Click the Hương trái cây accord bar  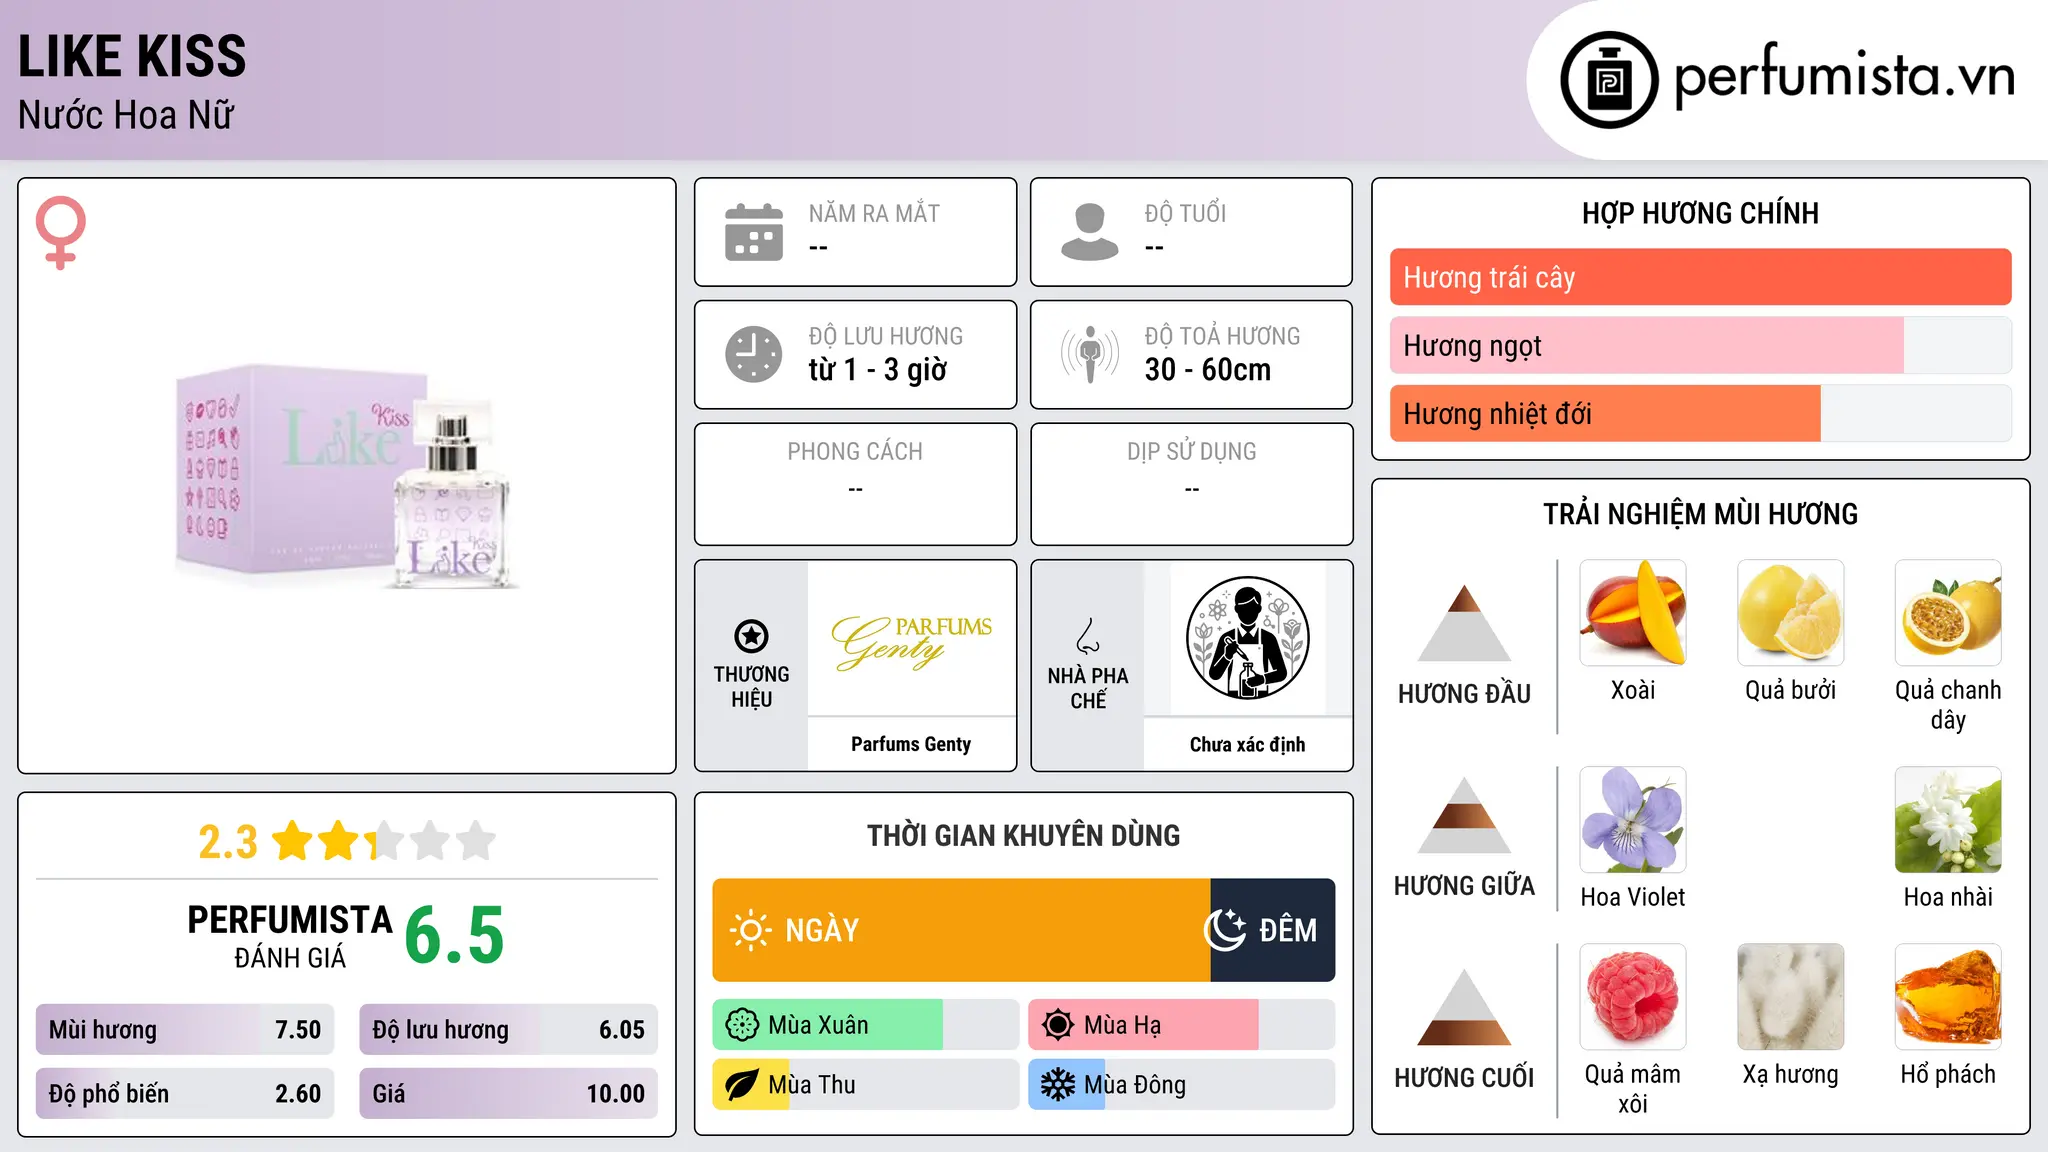click(1700, 277)
